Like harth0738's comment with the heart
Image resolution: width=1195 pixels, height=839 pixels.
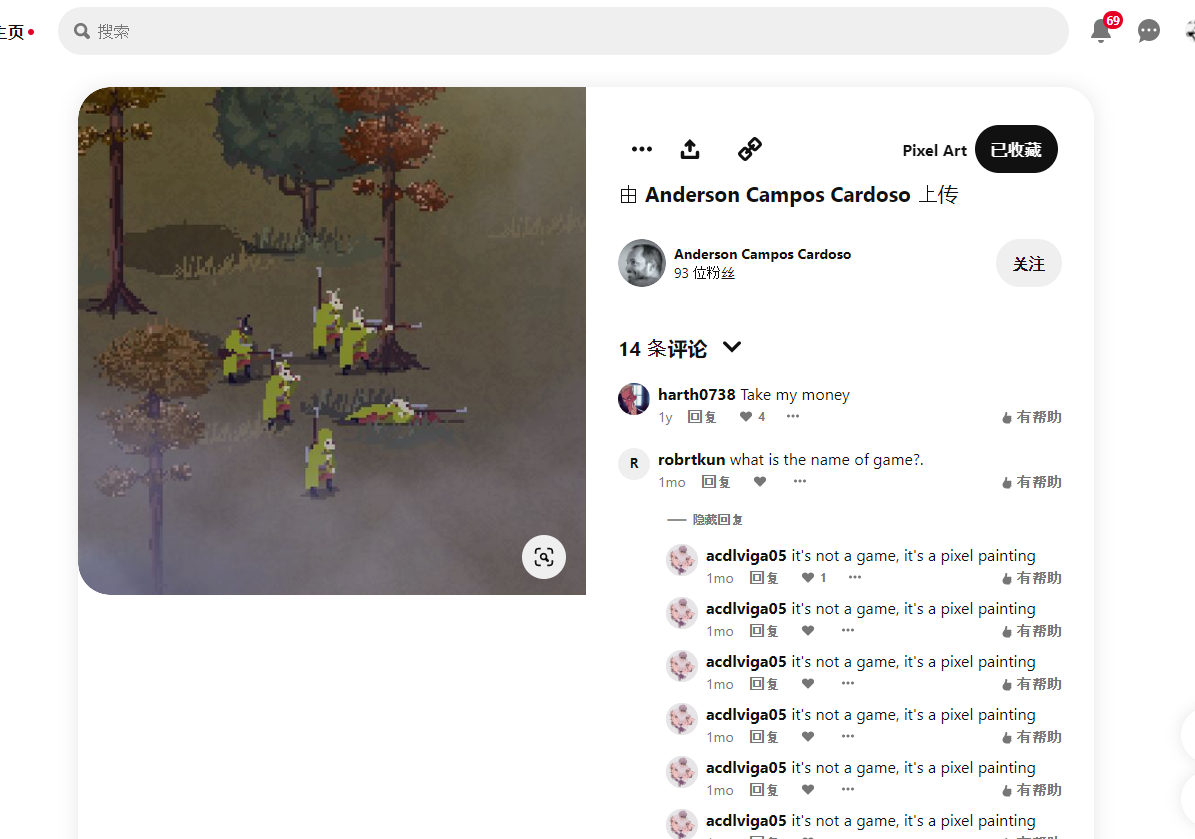(746, 416)
